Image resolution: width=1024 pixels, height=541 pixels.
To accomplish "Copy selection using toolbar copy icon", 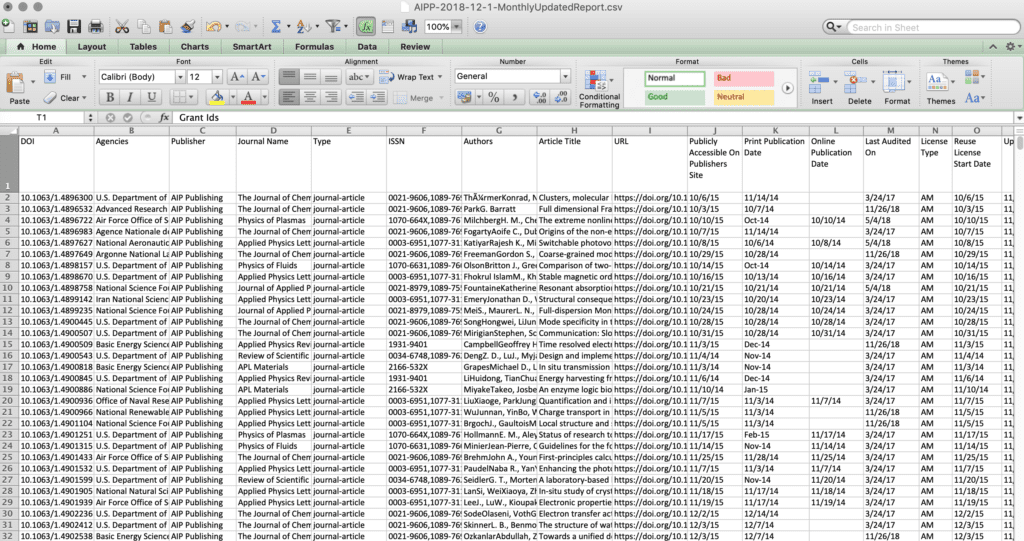I will [144, 27].
